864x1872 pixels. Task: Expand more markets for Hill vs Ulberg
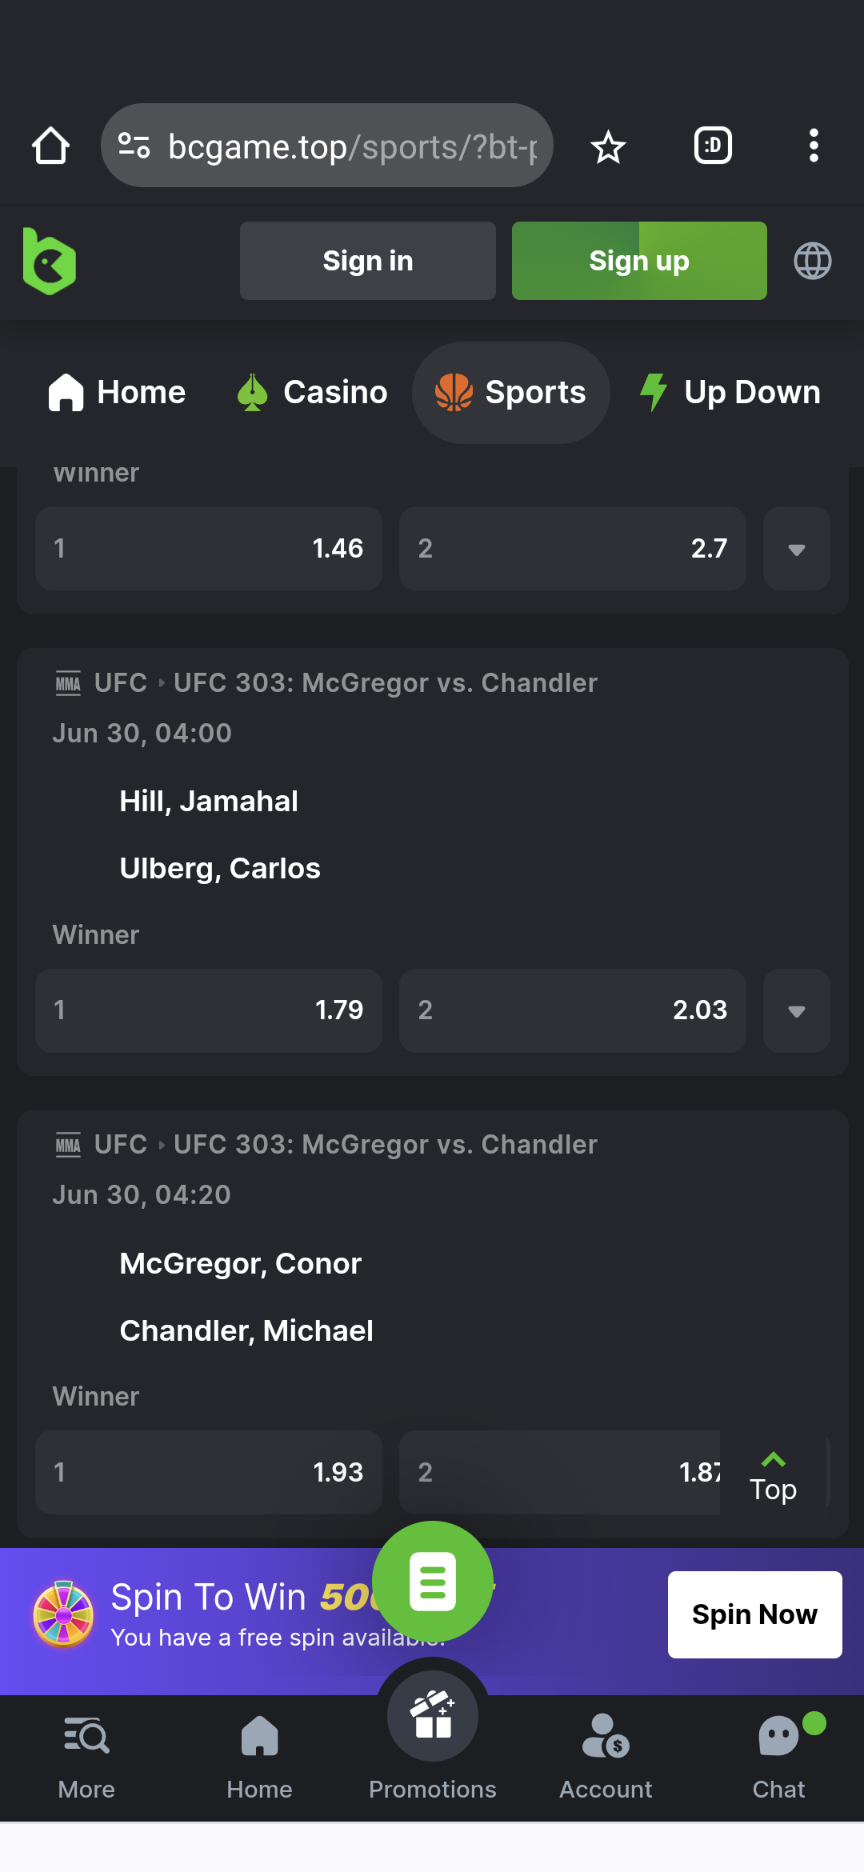pyautogui.click(x=796, y=1011)
